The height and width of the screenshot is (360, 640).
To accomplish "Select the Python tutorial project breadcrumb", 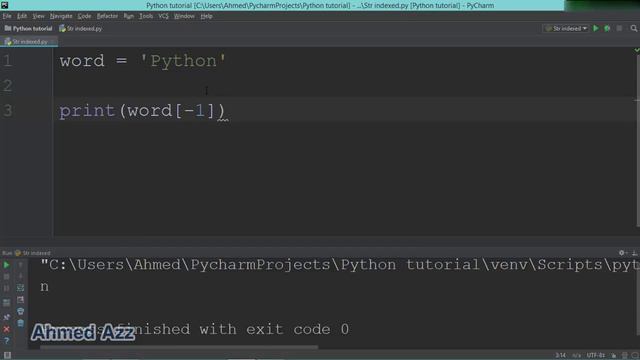I will tap(29, 29).
